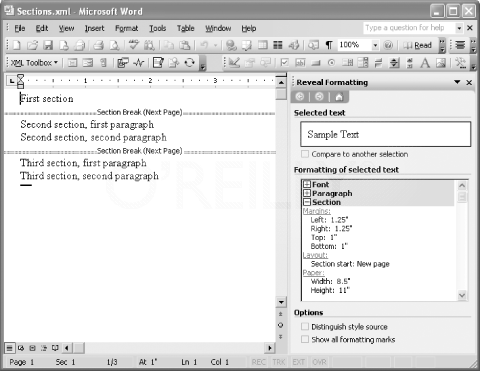The image size is (481, 371).
Task: Open the Zoom 100% dropdown arrow
Action: pyautogui.click(x=375, y=45)
